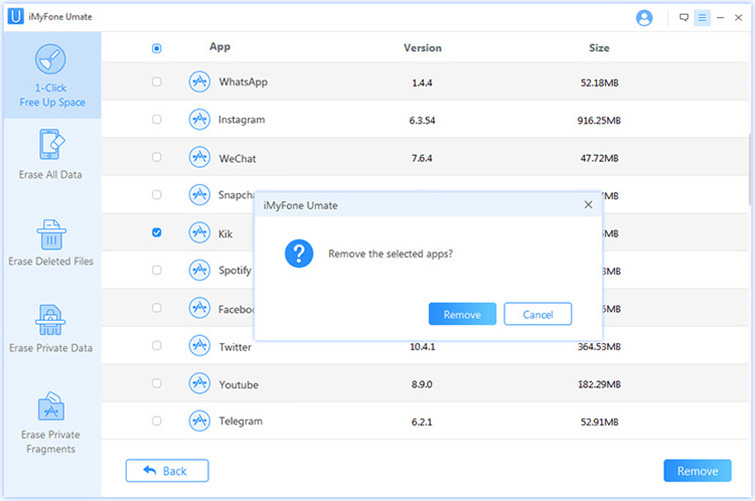755x501 pixels.
Task: Click the feedback chat bubble icon
Action: click(x=684, y=18)
